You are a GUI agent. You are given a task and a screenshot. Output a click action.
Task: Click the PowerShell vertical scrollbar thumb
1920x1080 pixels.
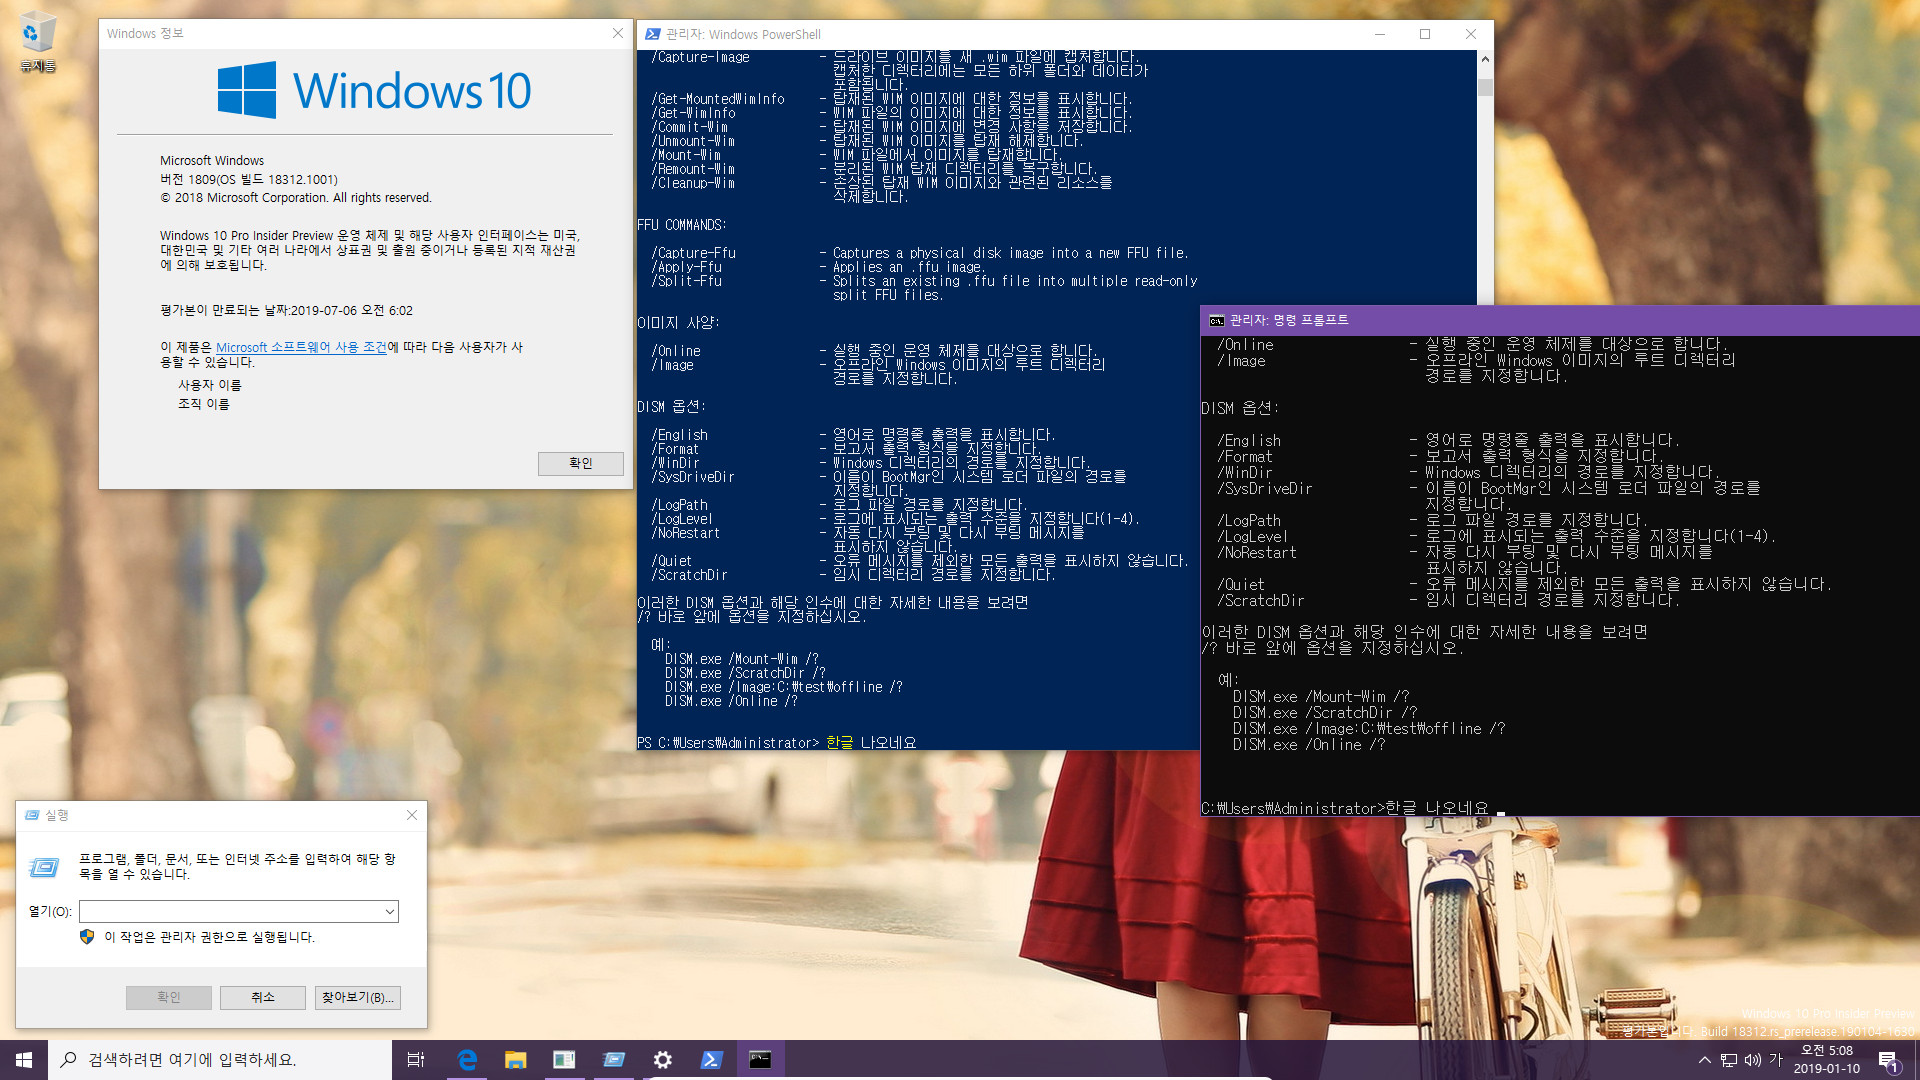[1485, 86]
